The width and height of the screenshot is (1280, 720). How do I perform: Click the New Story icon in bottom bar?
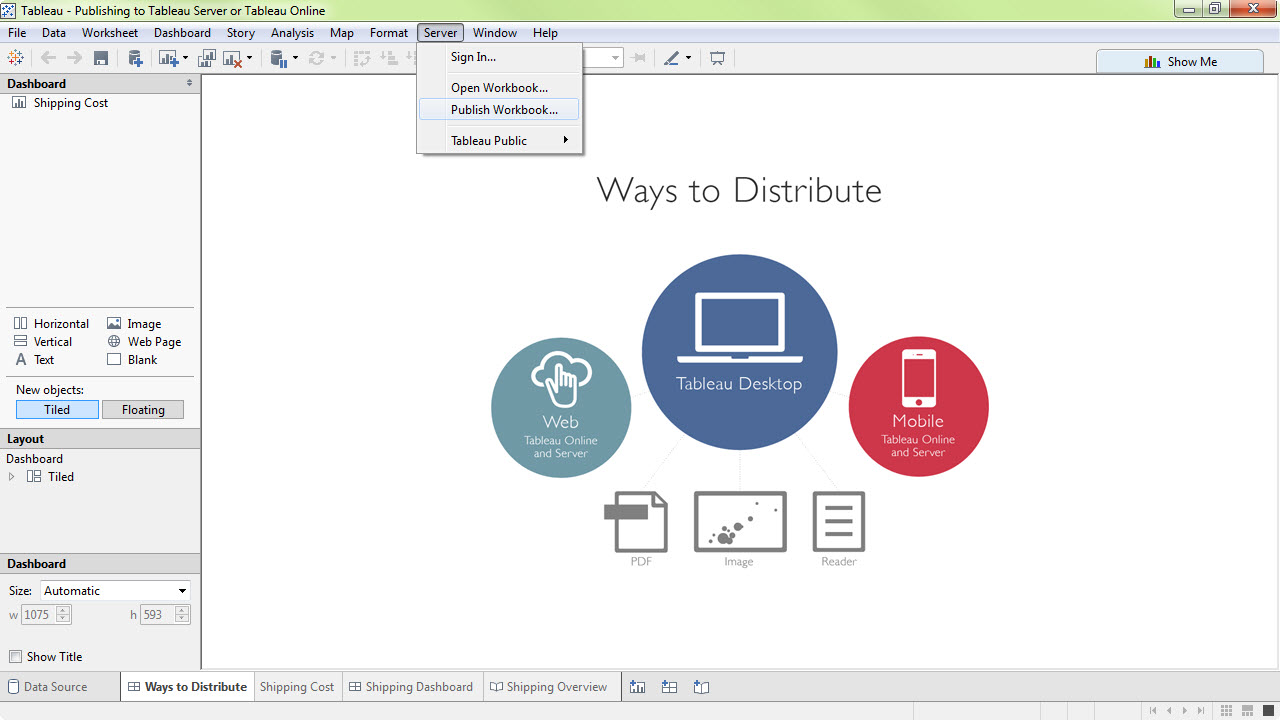(x=701, y=687)
